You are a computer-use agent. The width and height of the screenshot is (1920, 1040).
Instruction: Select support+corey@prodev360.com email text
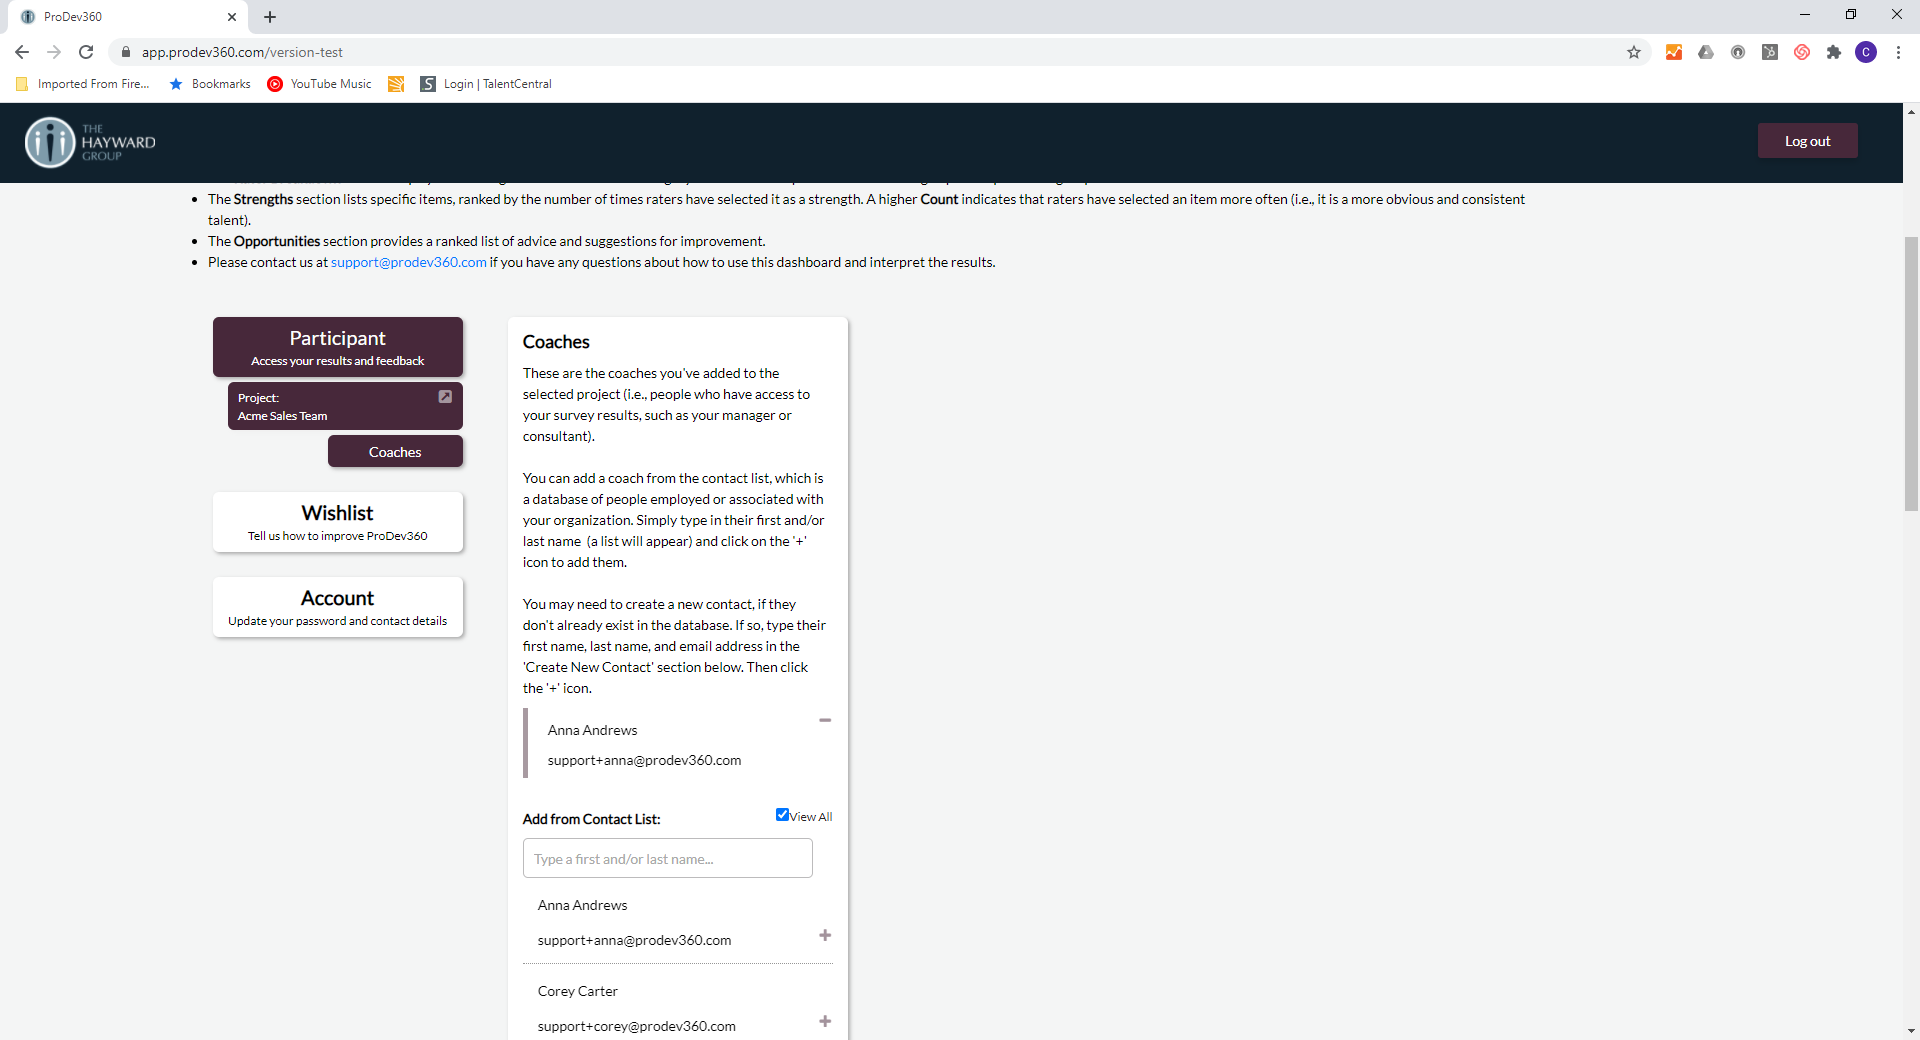pyautogui.click(x=637, y=1026)
